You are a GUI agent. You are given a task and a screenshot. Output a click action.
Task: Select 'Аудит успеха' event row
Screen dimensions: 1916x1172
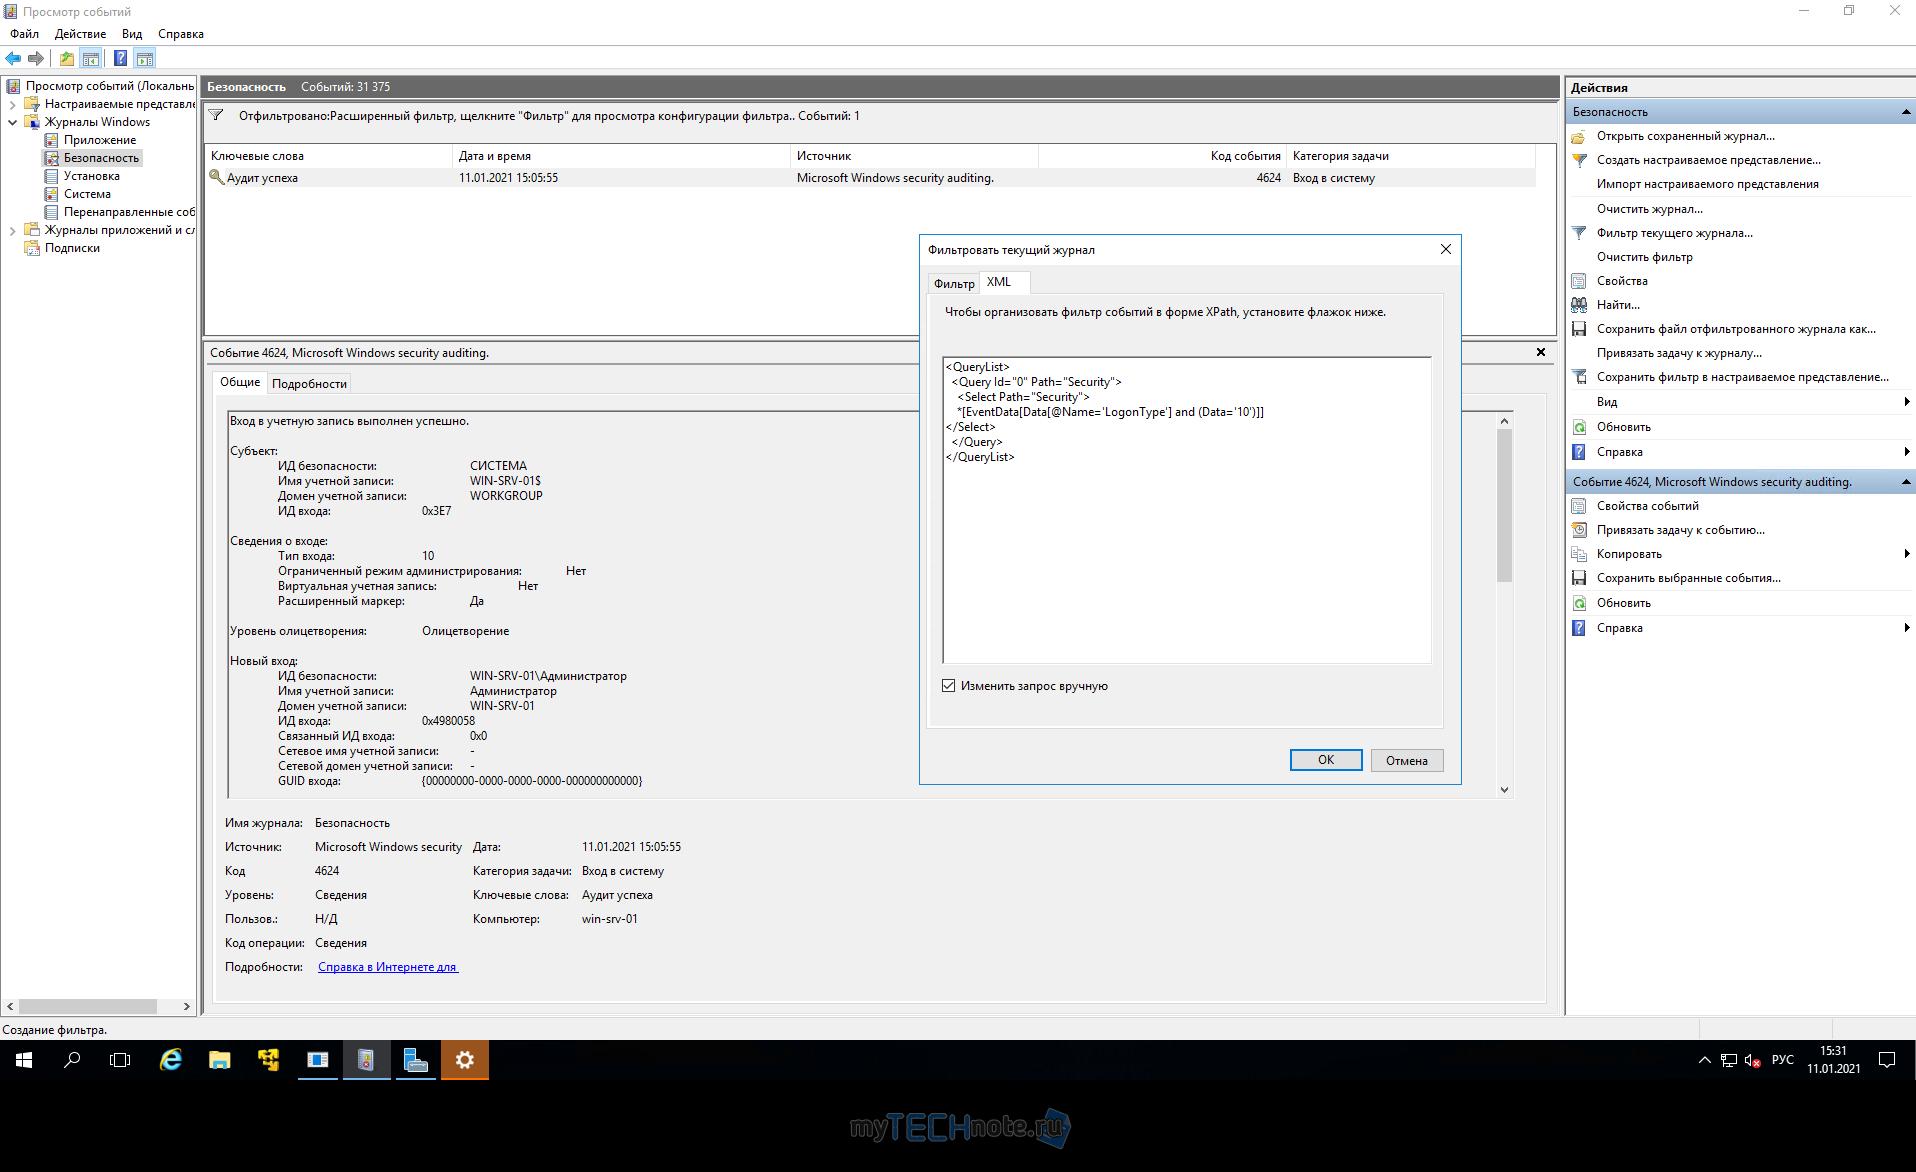point(870,178)
